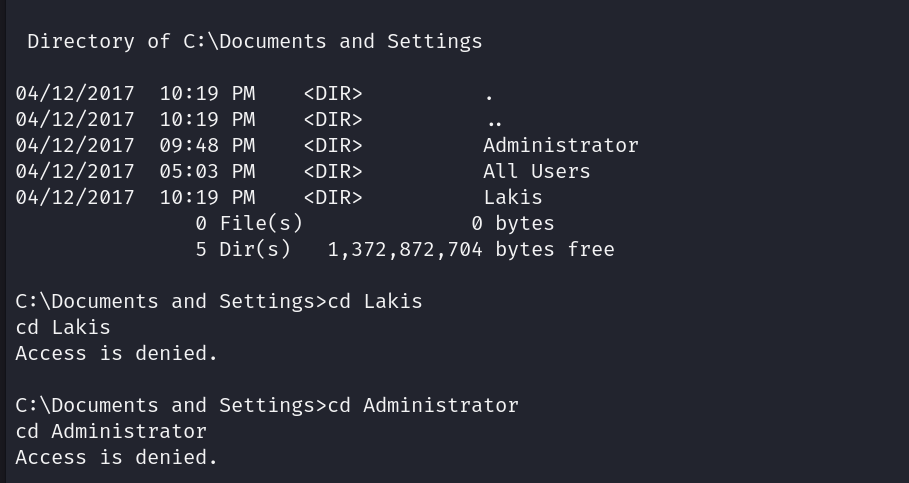Click the double-dot parent directory entry
The width and height of the screenshot is (909, 483).
[x=489, y=120]
